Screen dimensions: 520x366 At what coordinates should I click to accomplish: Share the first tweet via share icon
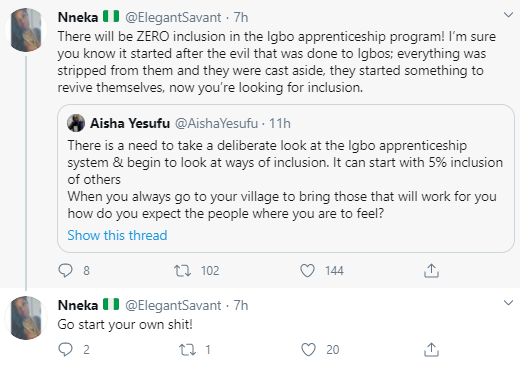pyautogui.click(x=431, y=270)
